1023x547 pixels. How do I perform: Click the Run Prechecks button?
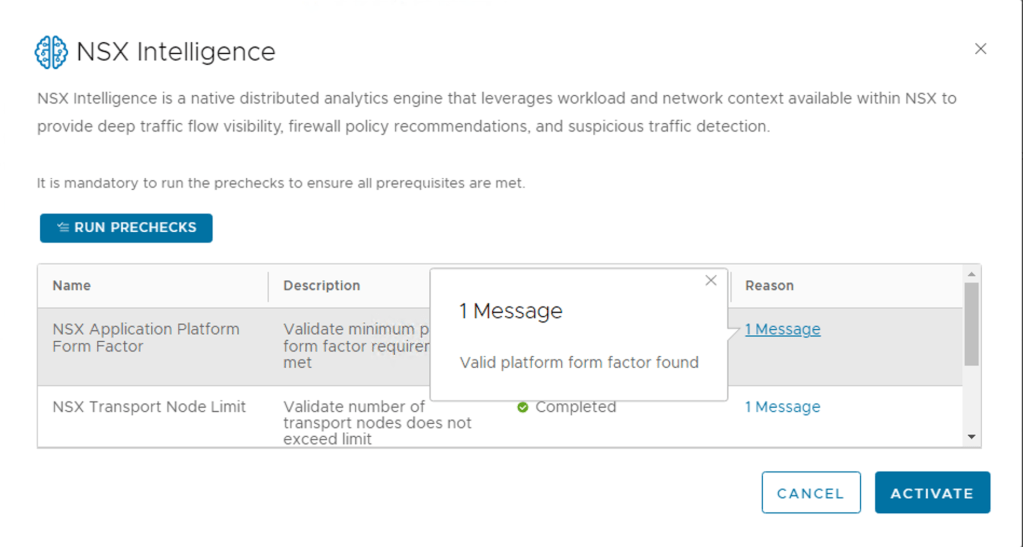coord(126,228)
